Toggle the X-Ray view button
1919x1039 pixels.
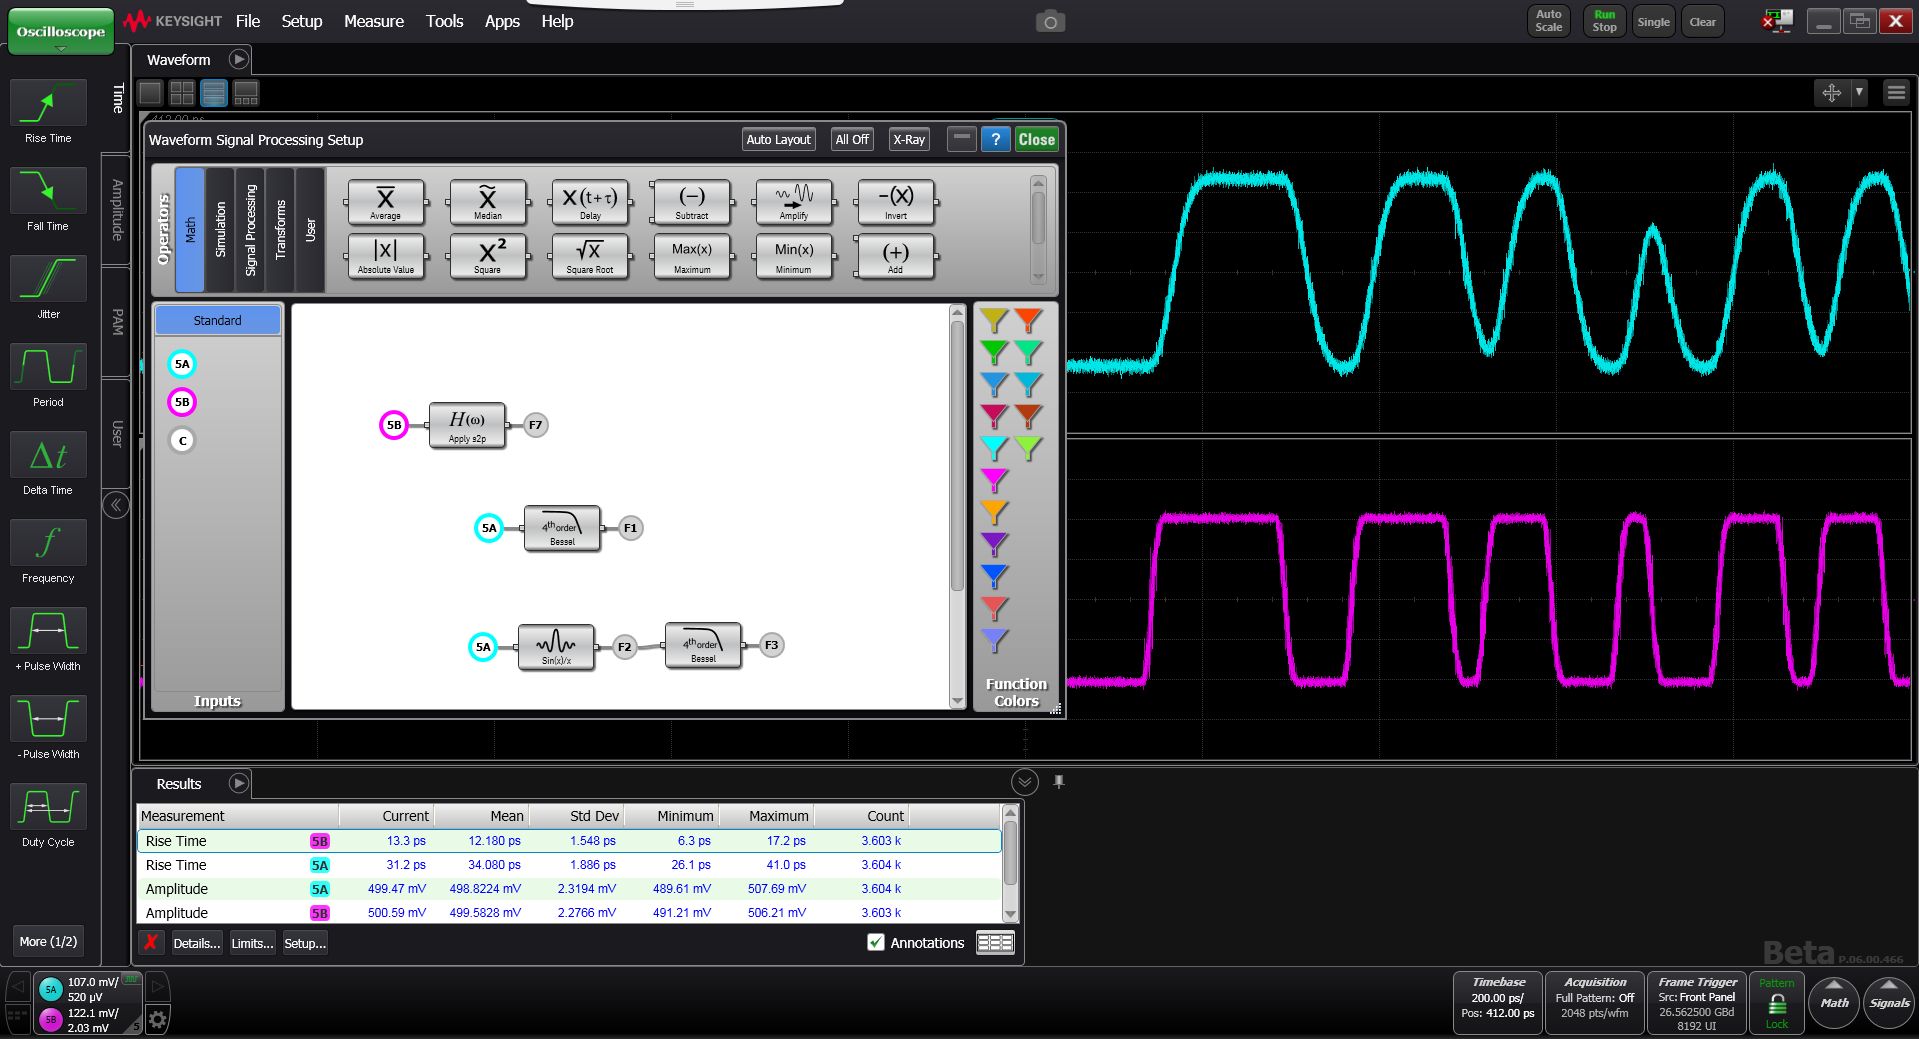(908, 140)
